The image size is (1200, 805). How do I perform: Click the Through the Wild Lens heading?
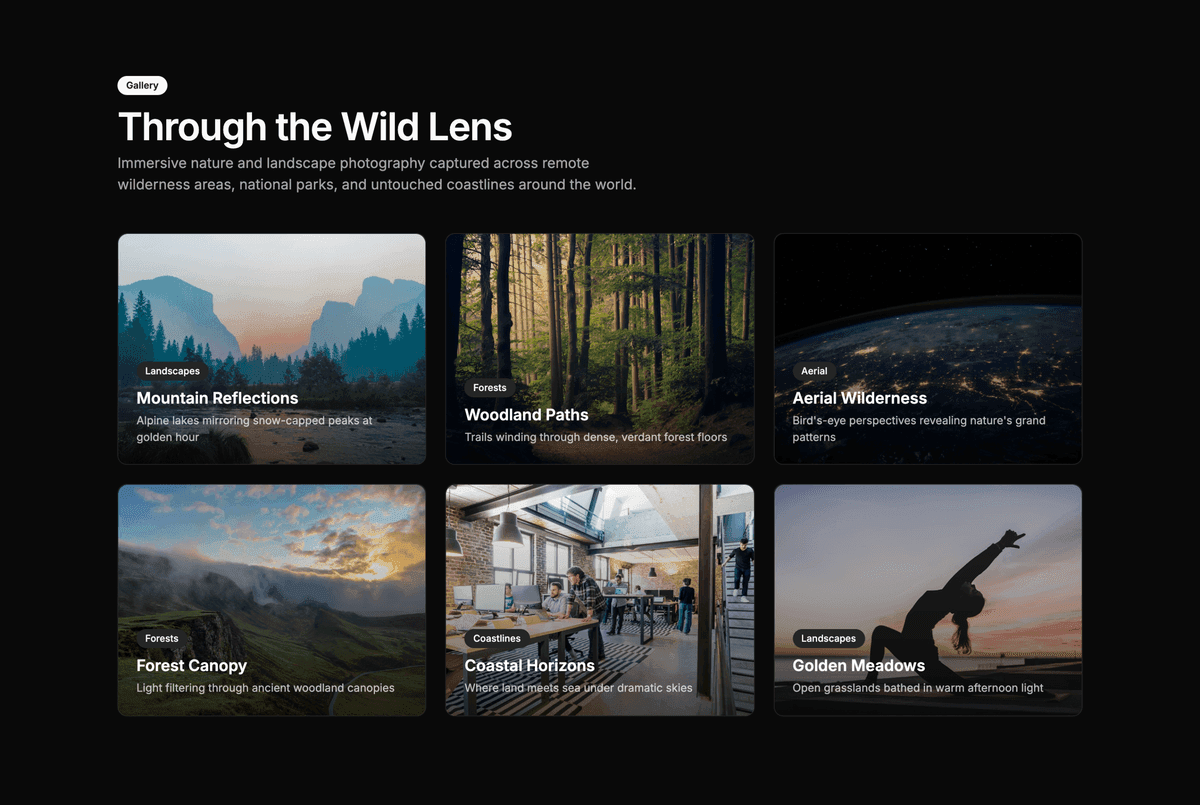(315, 127)
